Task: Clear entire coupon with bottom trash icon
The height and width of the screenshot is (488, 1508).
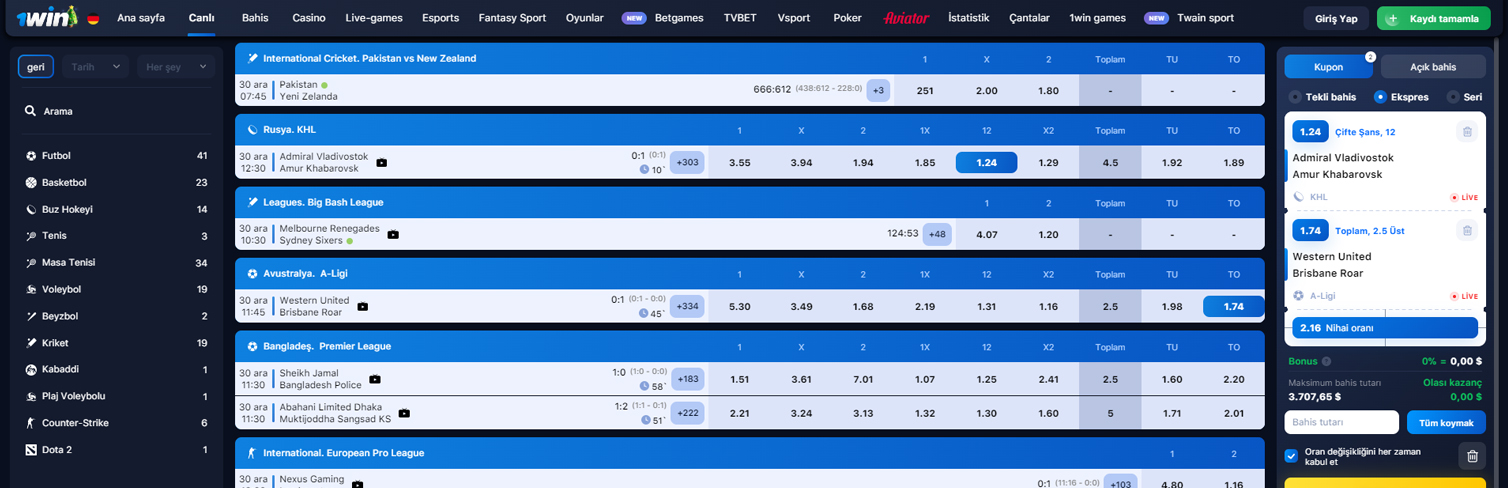Action: click(x=1472, y=456)
